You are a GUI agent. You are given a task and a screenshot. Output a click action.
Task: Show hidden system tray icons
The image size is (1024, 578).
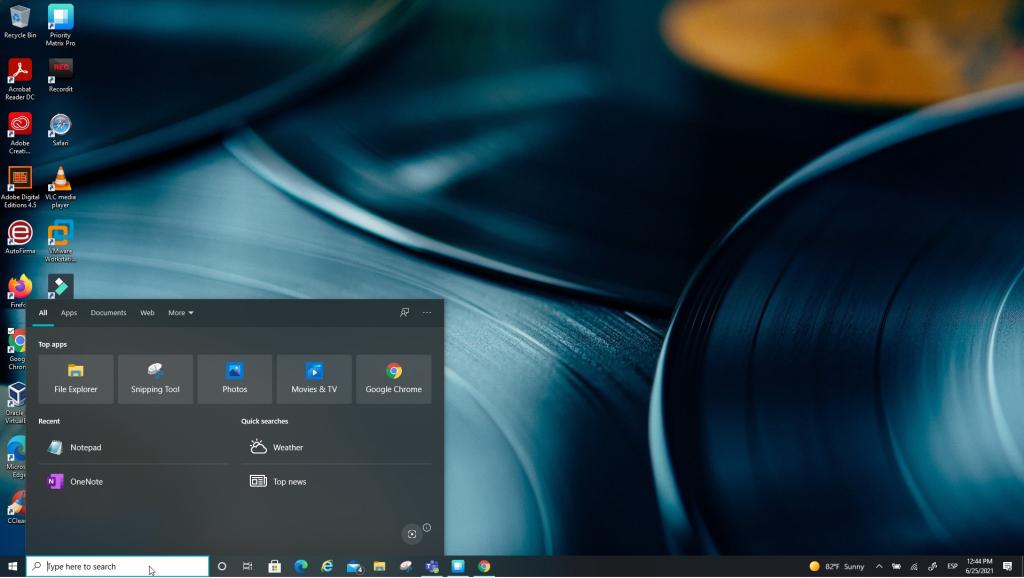pyautogui.click(x=879, y=566)
